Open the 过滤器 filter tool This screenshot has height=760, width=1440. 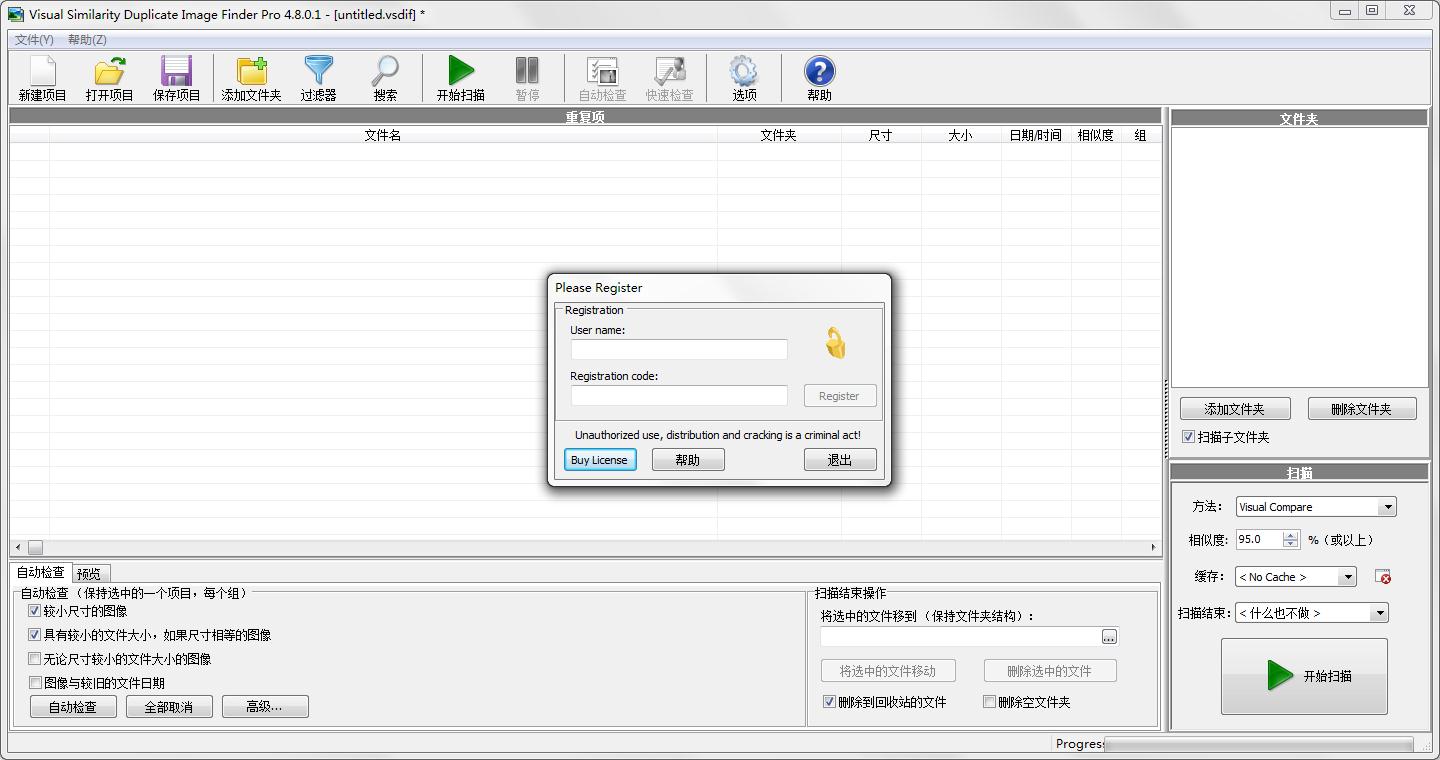tap(318, 78)
